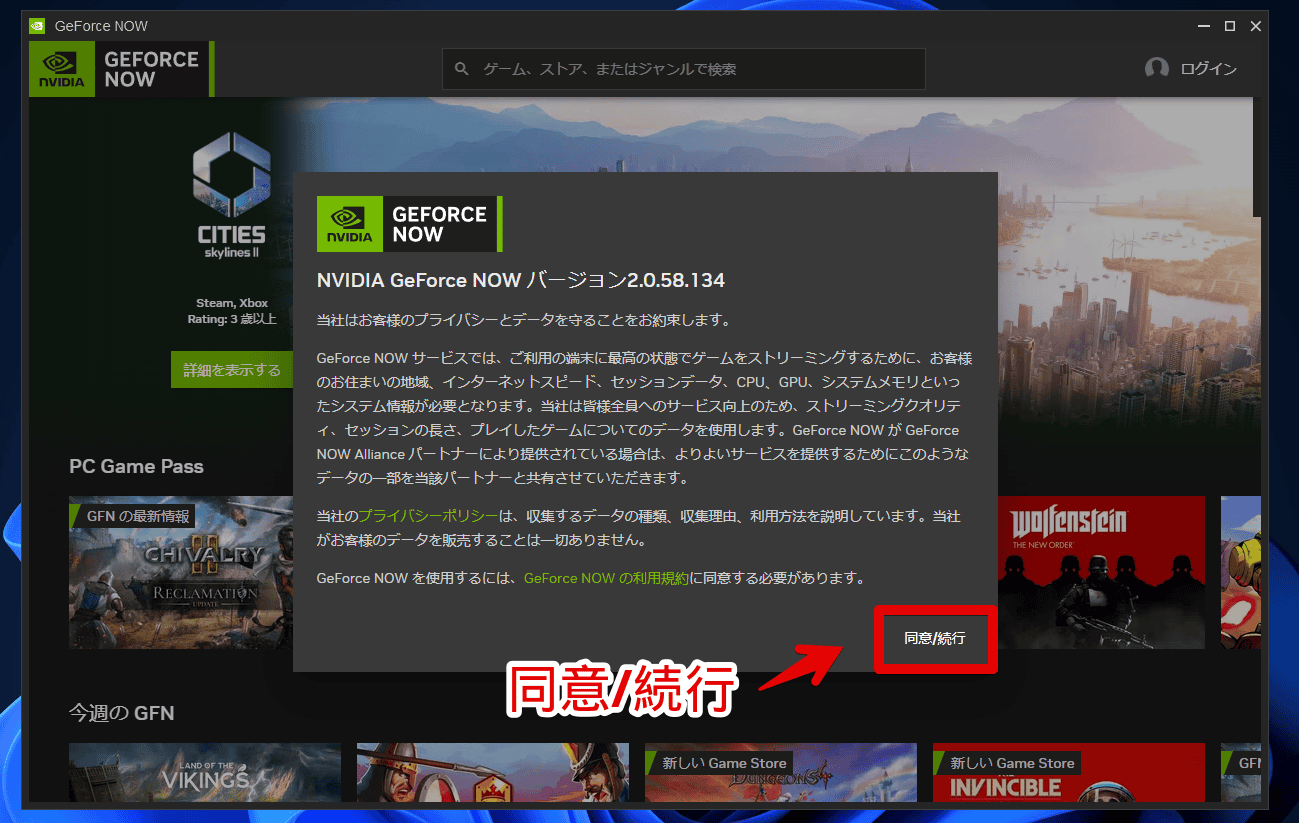Image resolution: width=1299 pixels, height=823 pixels.
Task: Click the small NVIDIA icon in title bar
Action: tap(37, 25)
